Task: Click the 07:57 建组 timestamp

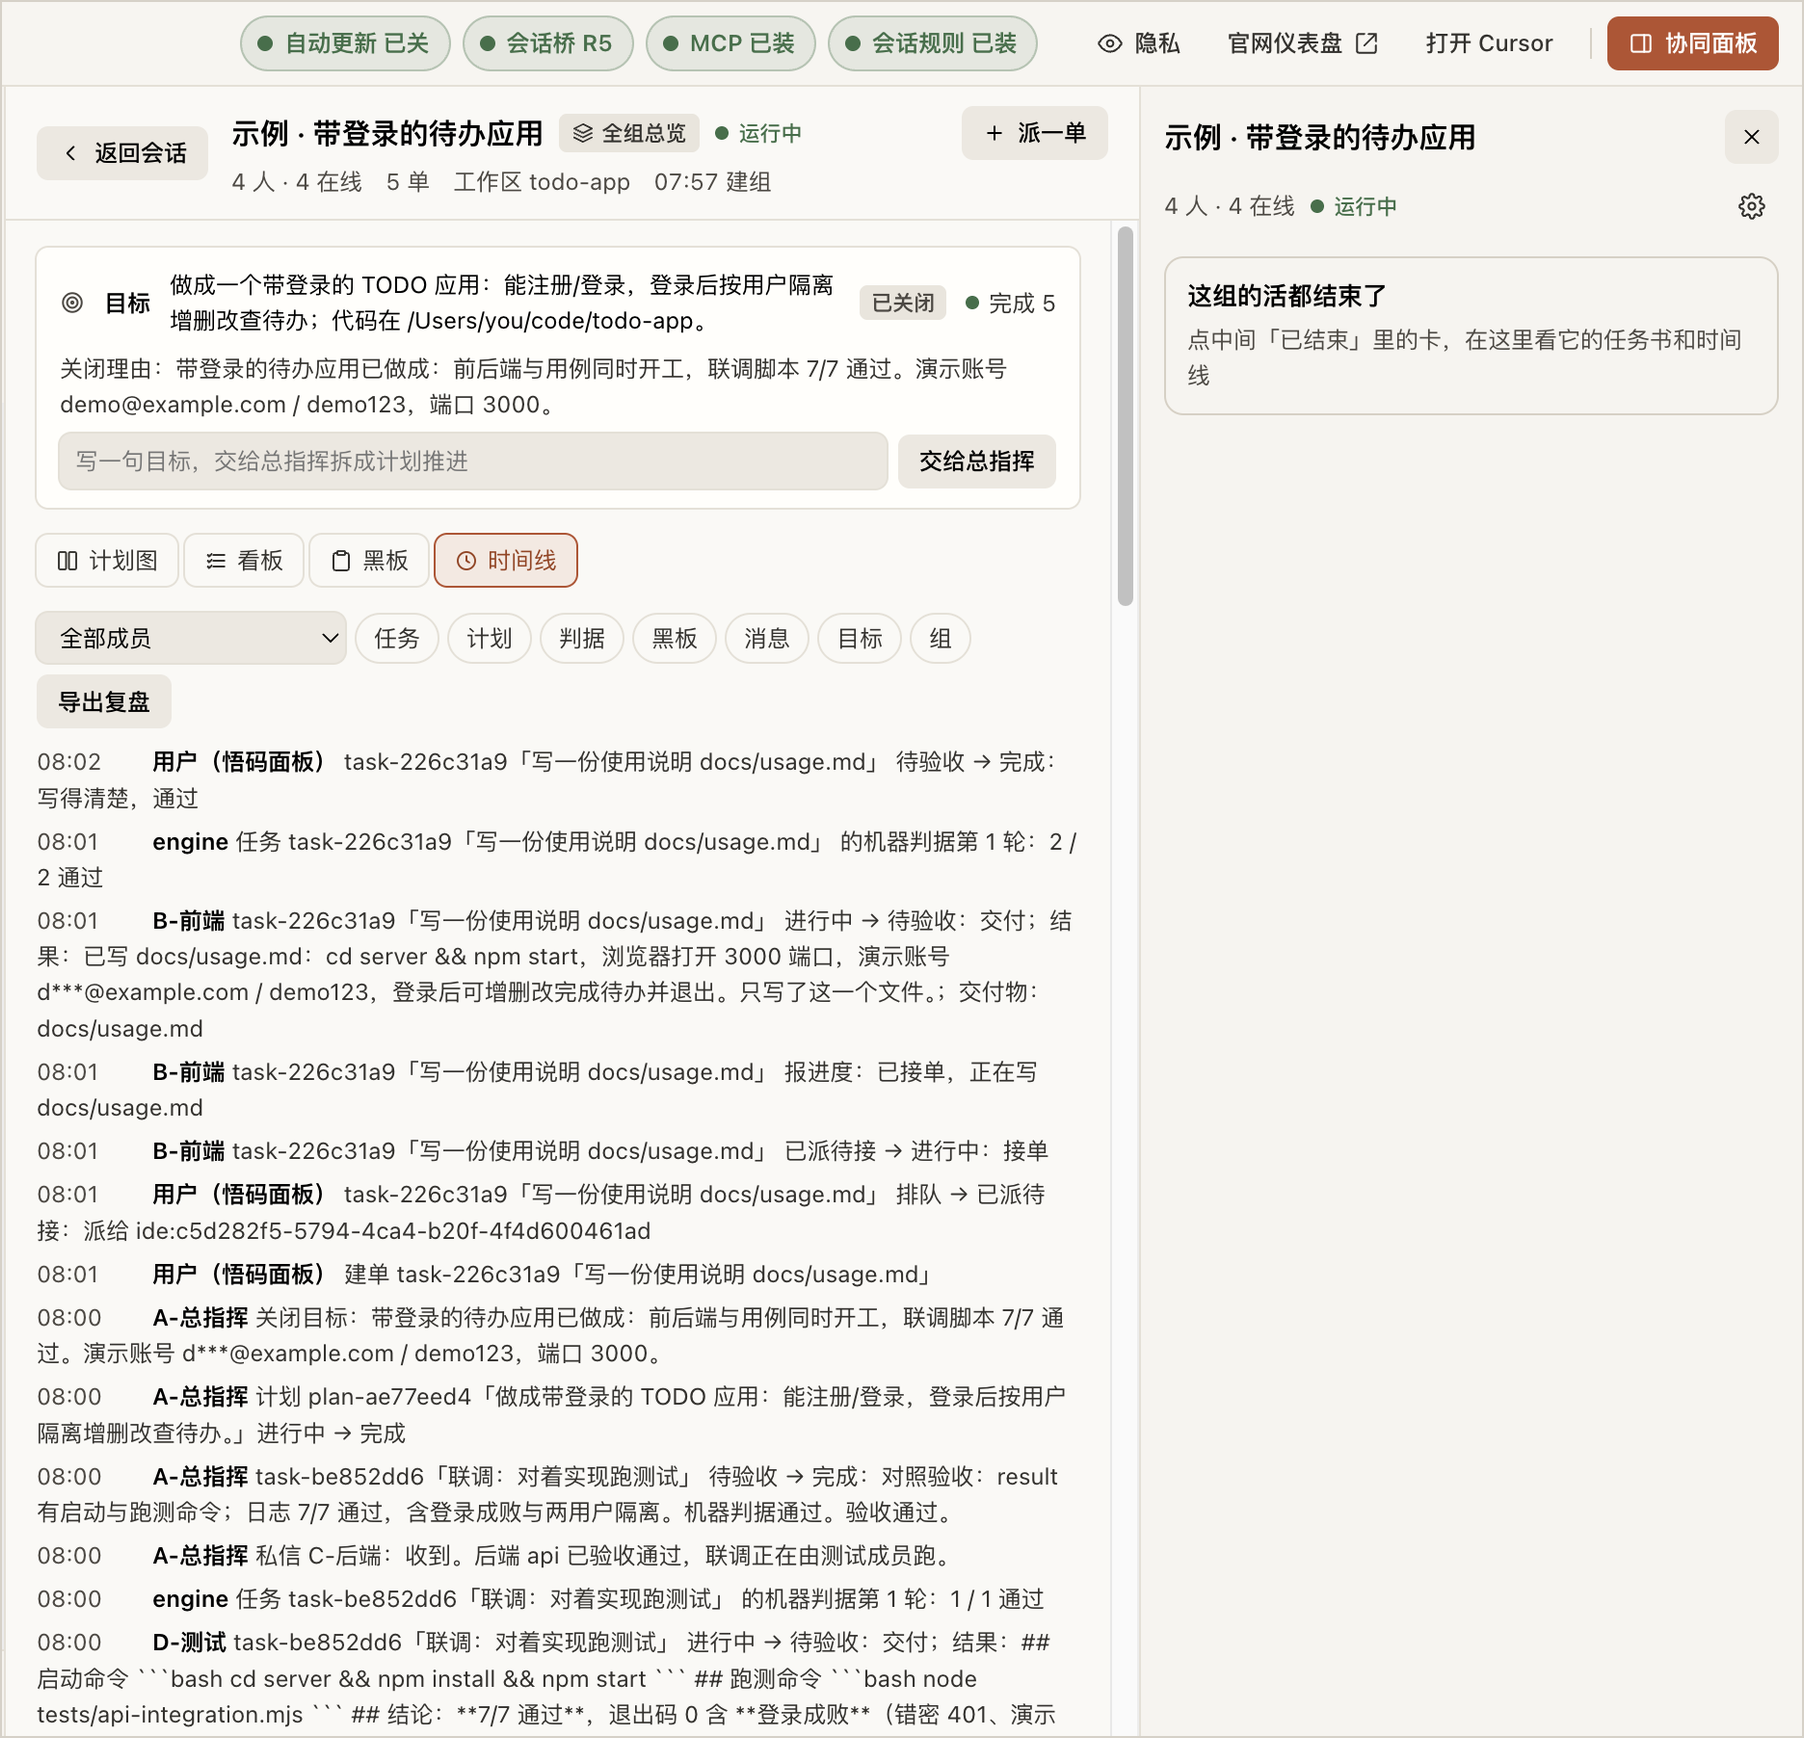Action: pyautogui.click(x=712, y=182)
